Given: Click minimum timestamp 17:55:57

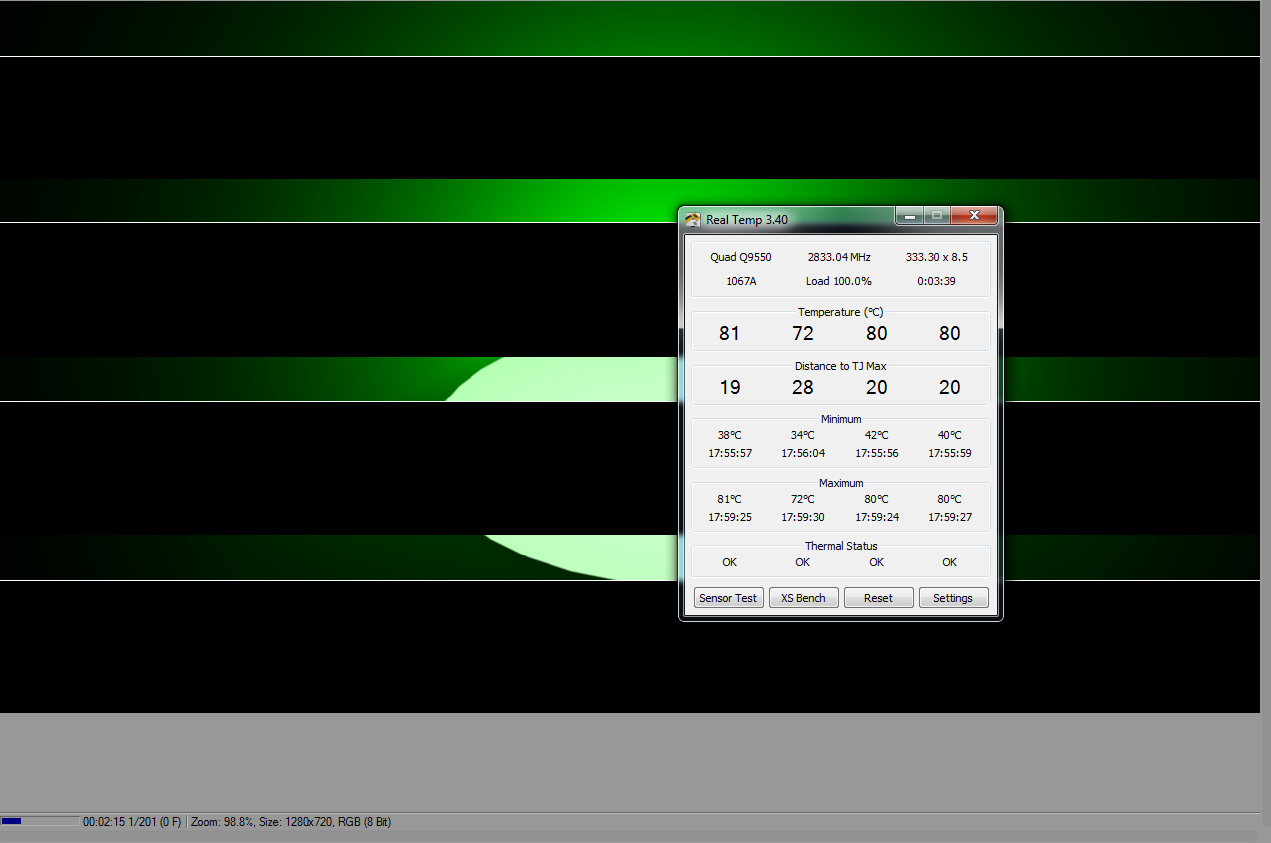Looking at the screenshot, I should pos(730,453).
